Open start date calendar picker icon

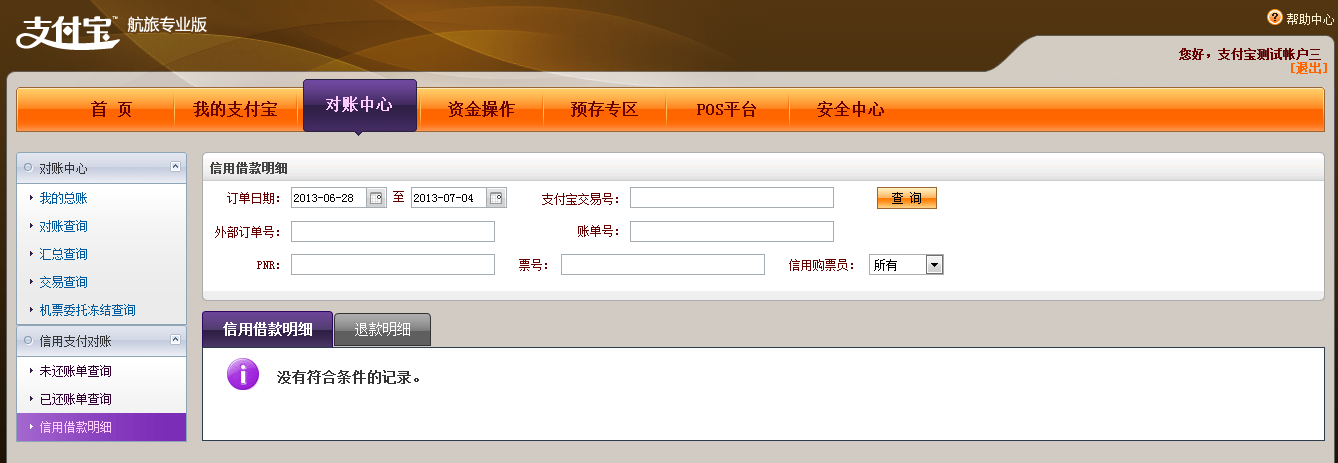pos(376,198)
